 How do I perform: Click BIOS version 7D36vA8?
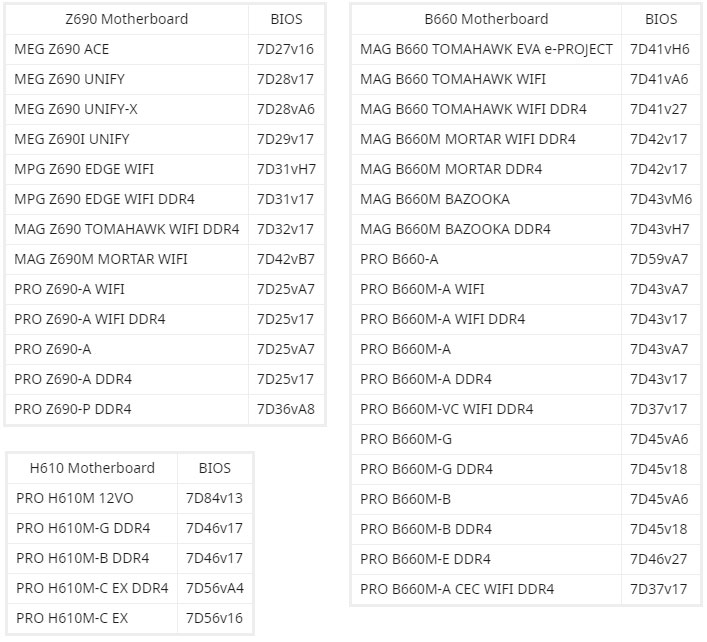[285, 409]
